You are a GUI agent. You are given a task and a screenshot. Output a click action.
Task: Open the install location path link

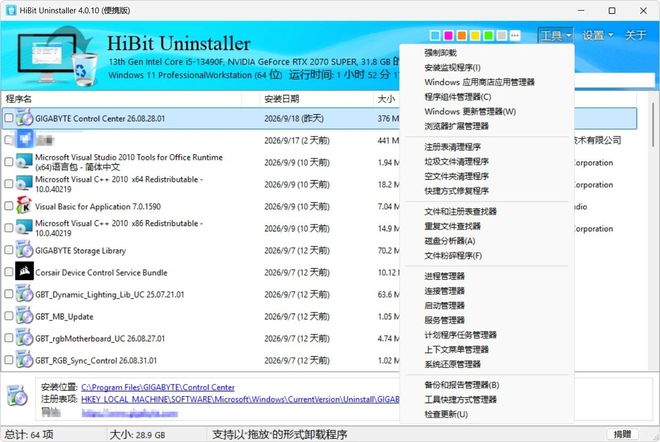[158, 387]
